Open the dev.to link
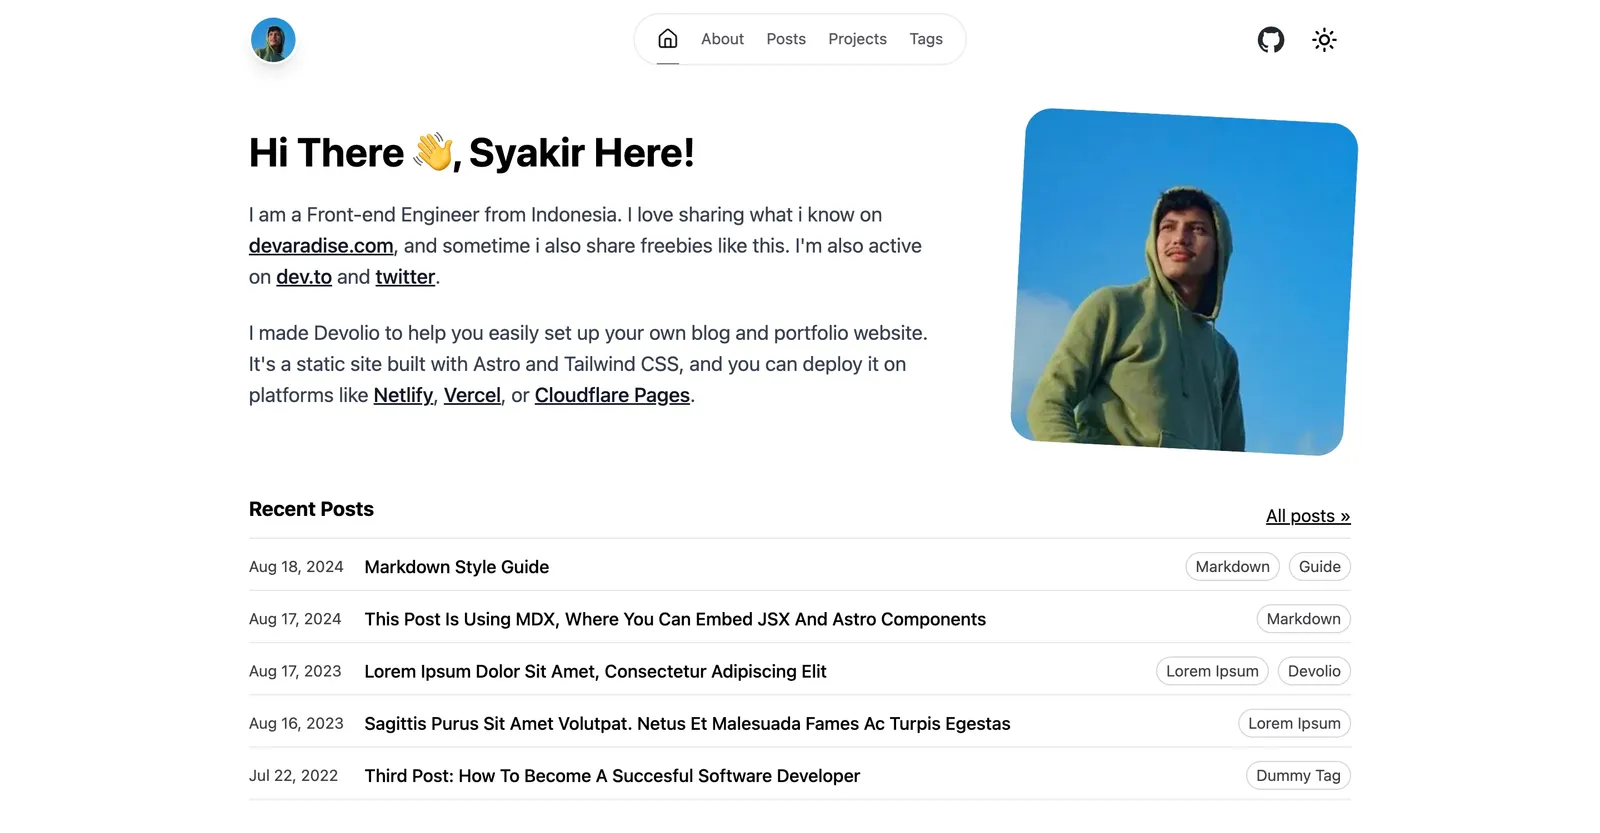This screenshot has height=833, width=1600. click(304, 277)
